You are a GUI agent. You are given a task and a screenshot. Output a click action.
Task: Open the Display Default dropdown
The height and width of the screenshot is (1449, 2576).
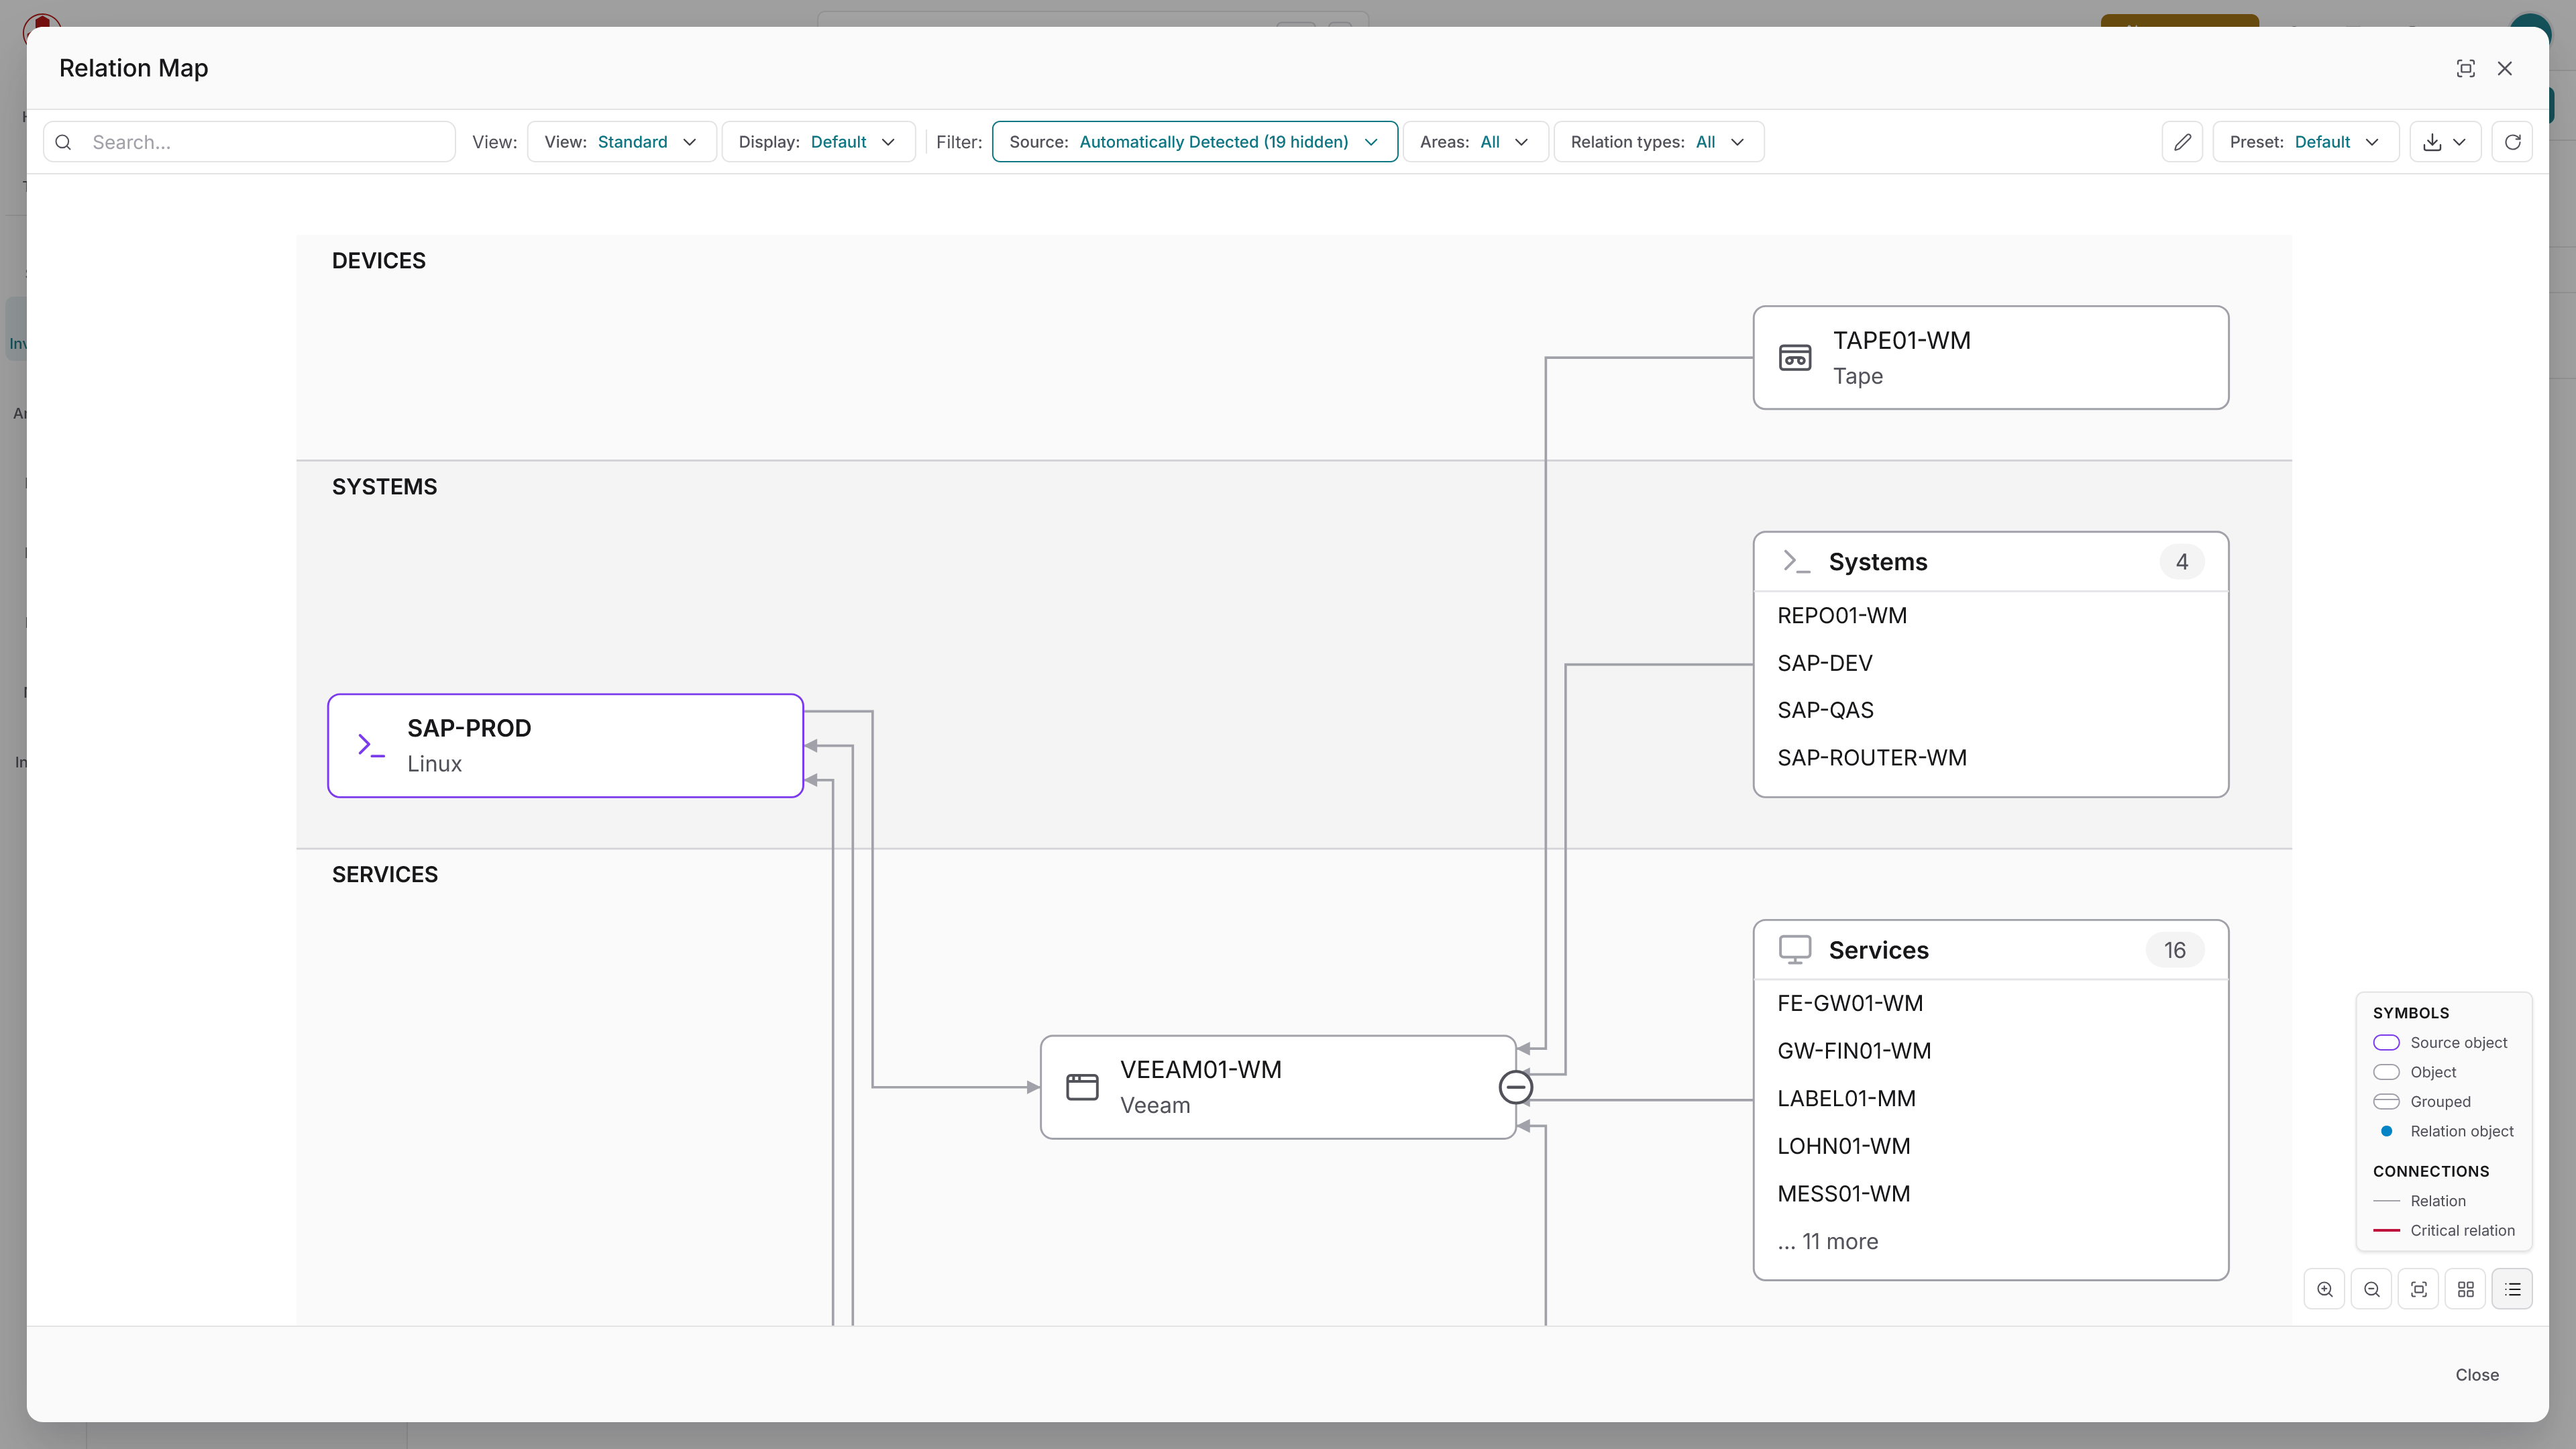pos(818,142)
